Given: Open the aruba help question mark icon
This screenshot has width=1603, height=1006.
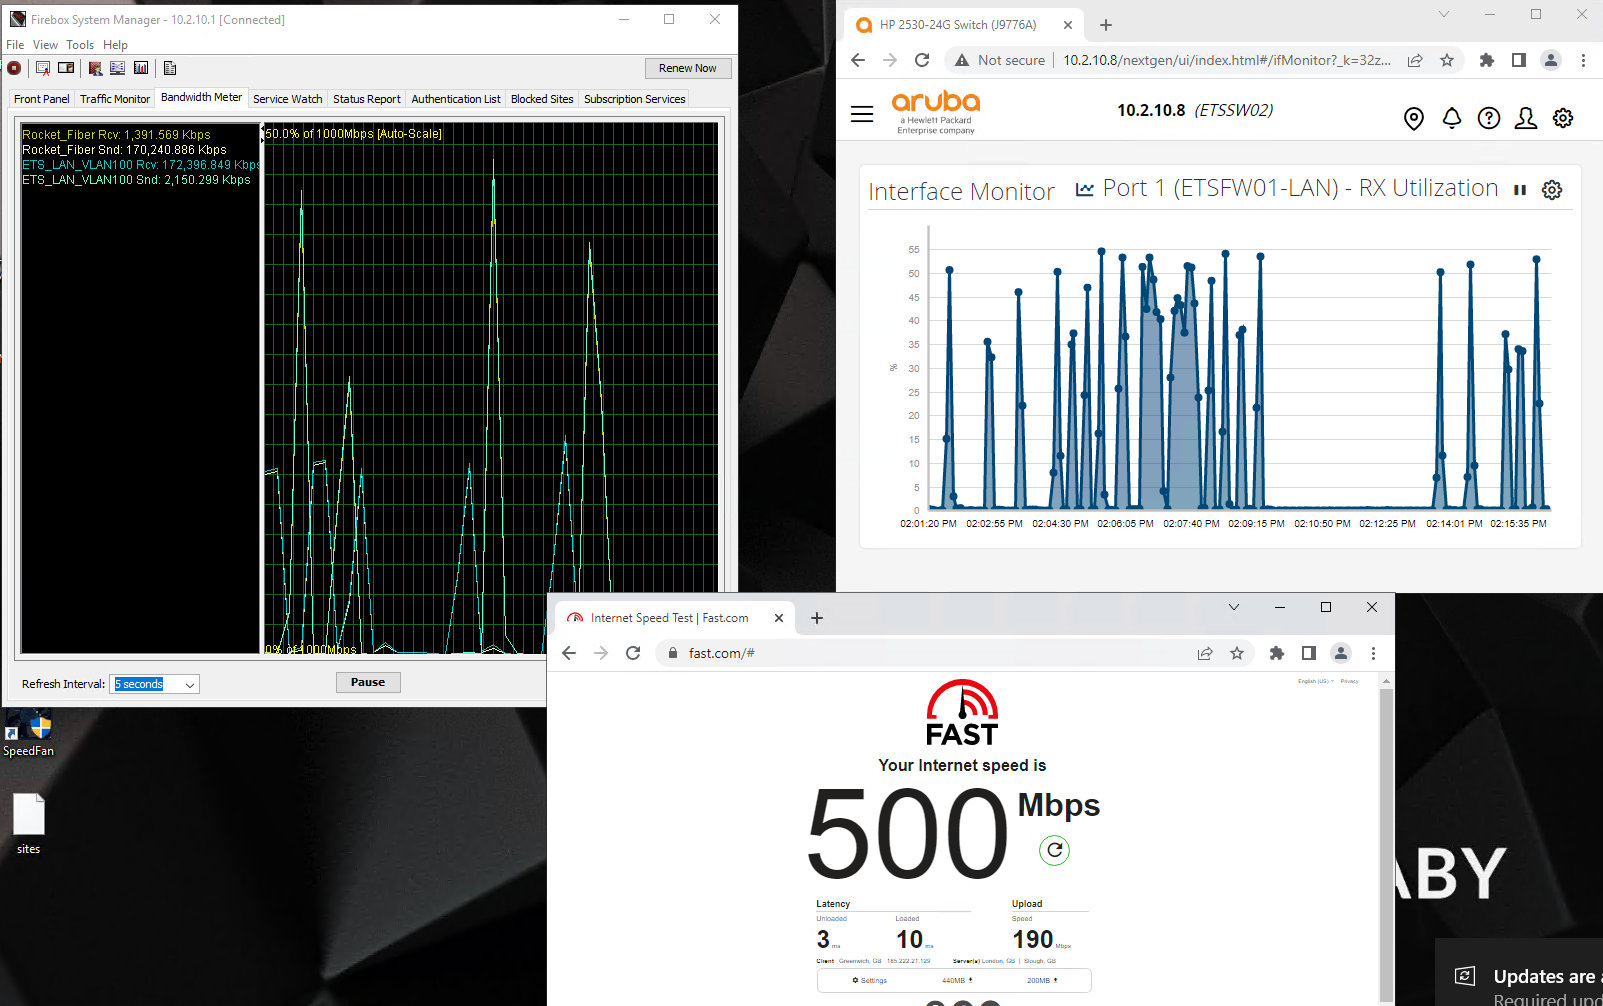Looking at the screenshot, I should pos(1489,118).
